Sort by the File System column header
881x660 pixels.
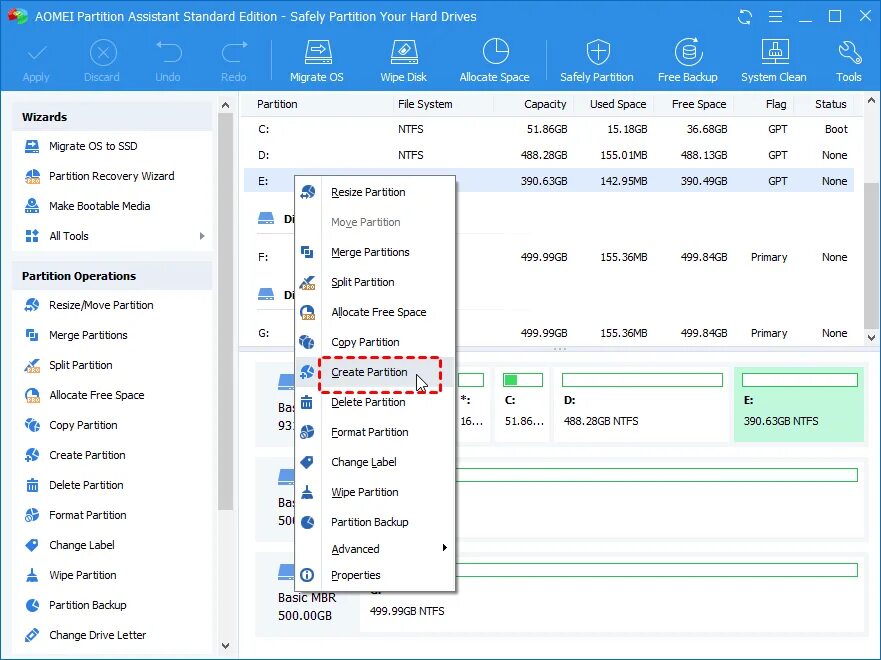pyautogui.click(x=425, y=104)
